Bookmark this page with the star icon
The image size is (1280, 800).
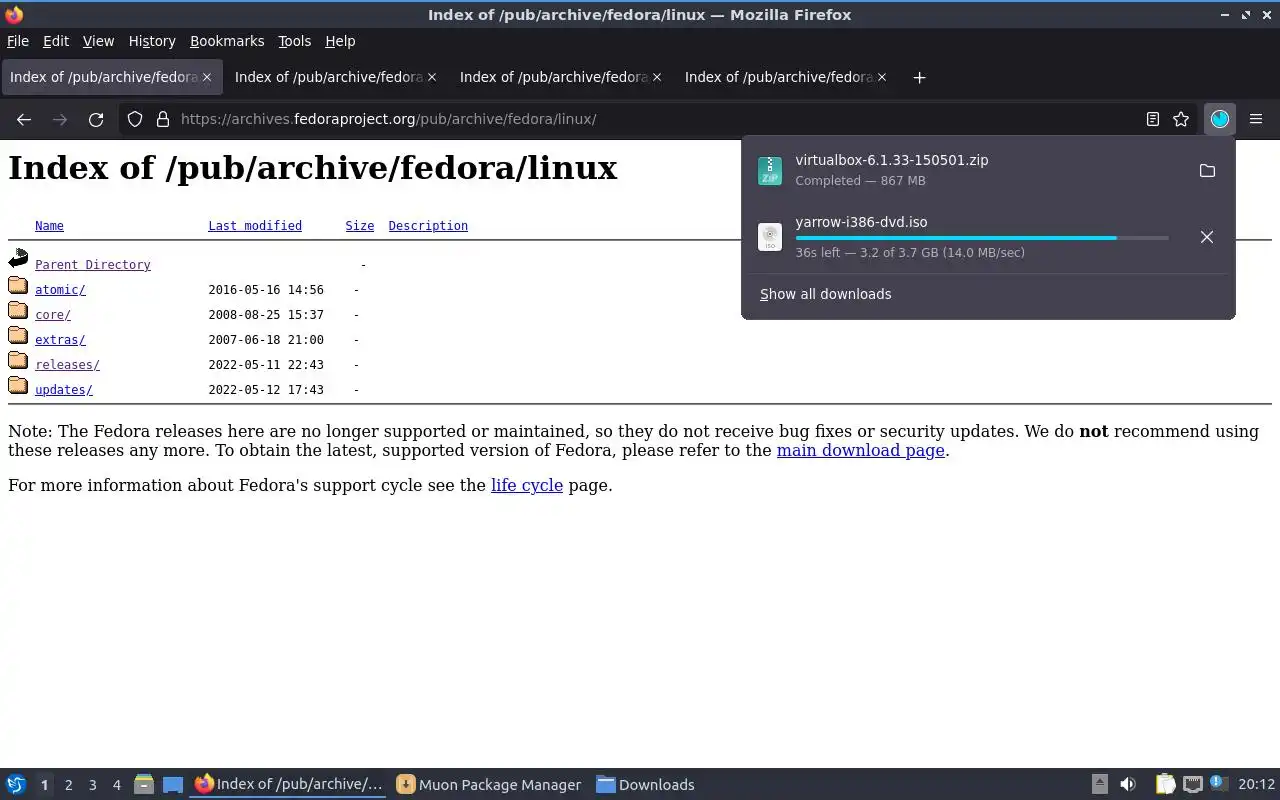[1181, 119]
